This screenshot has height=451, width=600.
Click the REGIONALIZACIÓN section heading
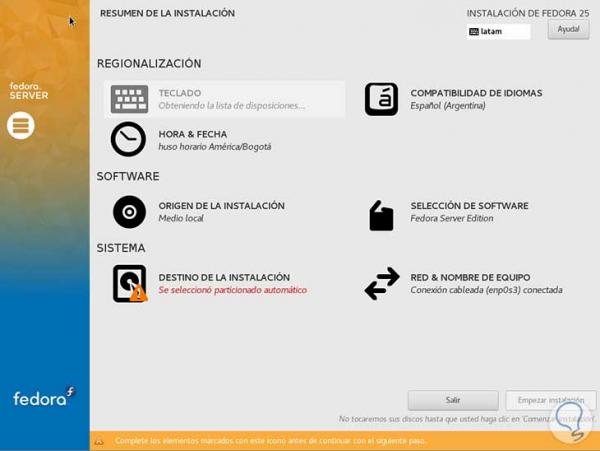point(149,63)
